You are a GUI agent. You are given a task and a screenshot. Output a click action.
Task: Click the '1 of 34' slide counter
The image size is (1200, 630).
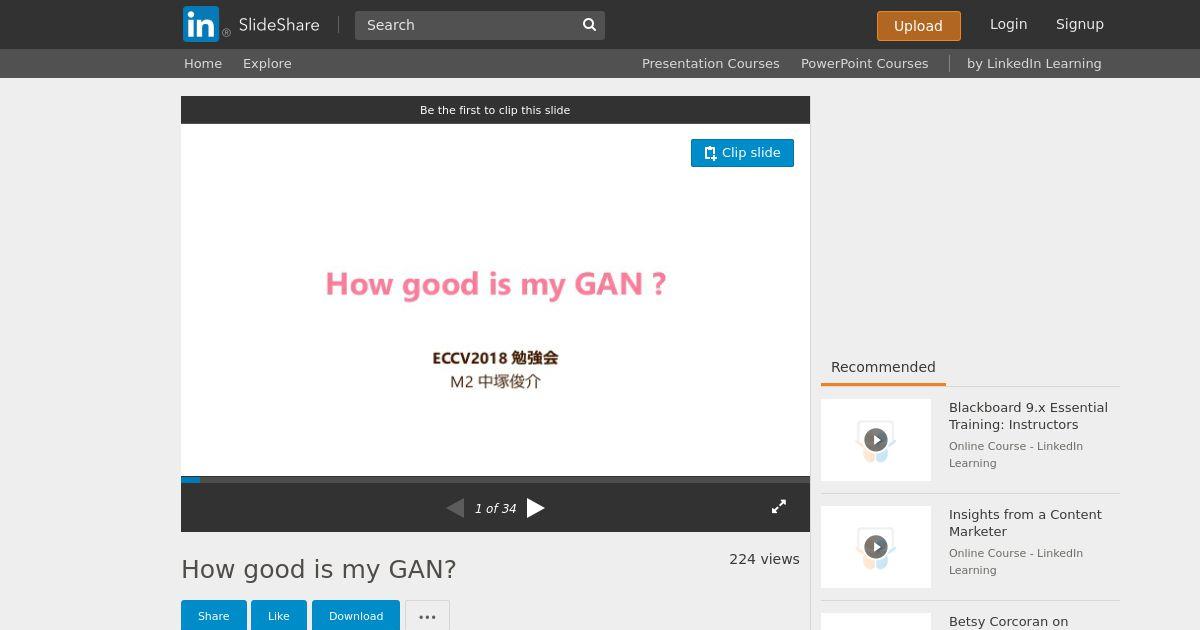(495, 509)
